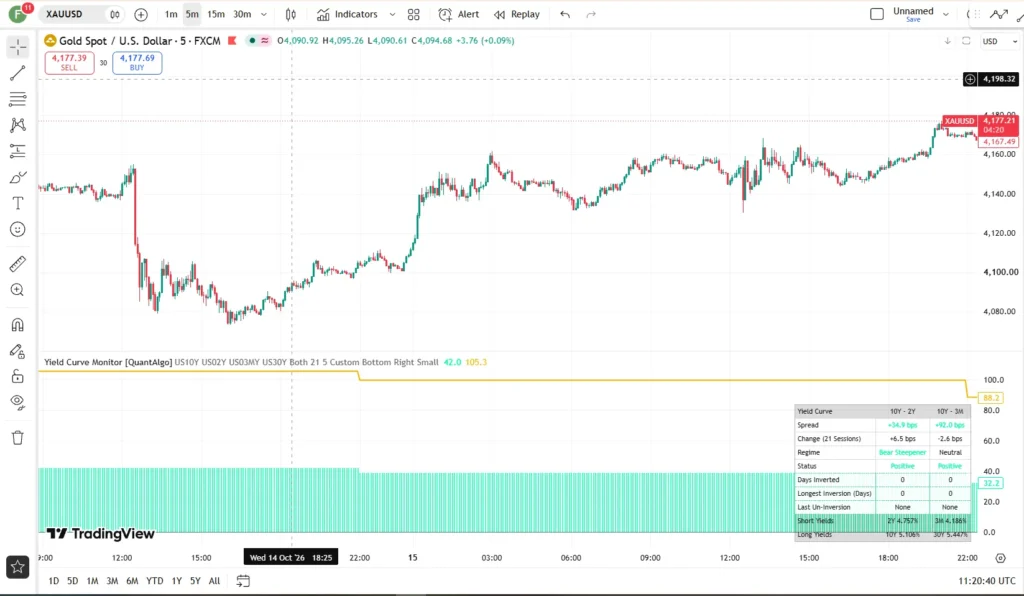Click the BUY 4,177.69 button

(x=137, y=63)
